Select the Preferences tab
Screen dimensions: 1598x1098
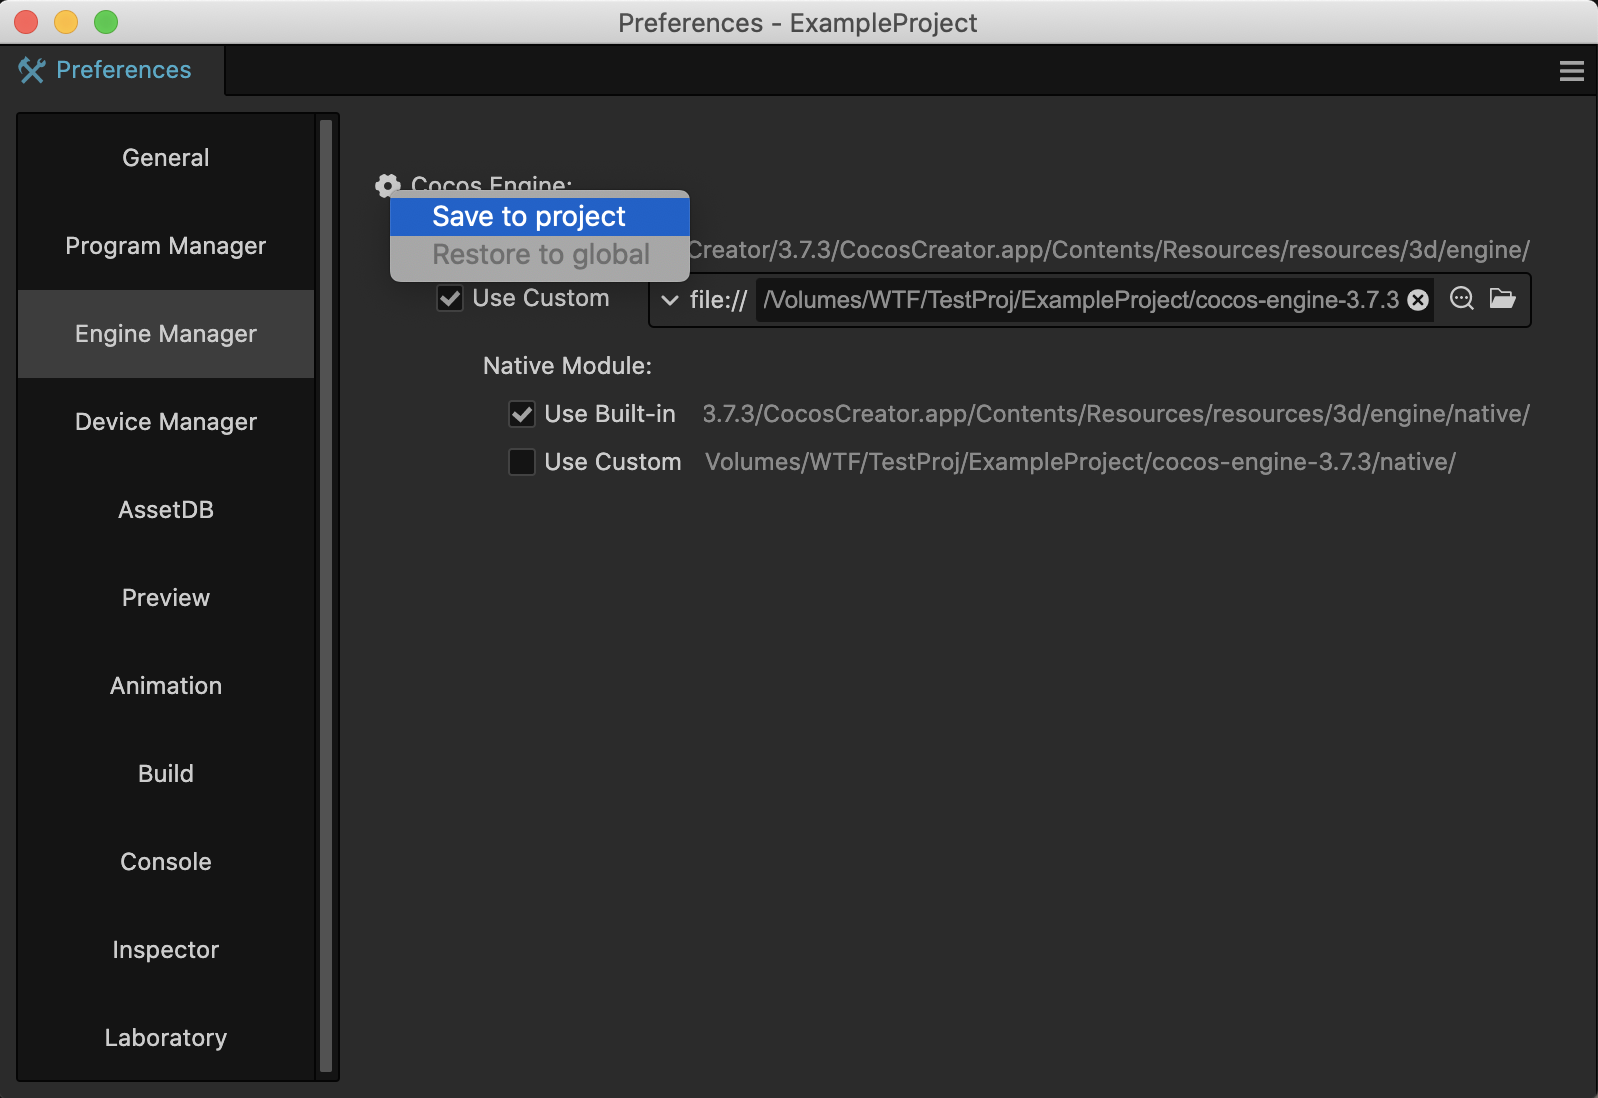pyautogui.click(x=112, y=70)
